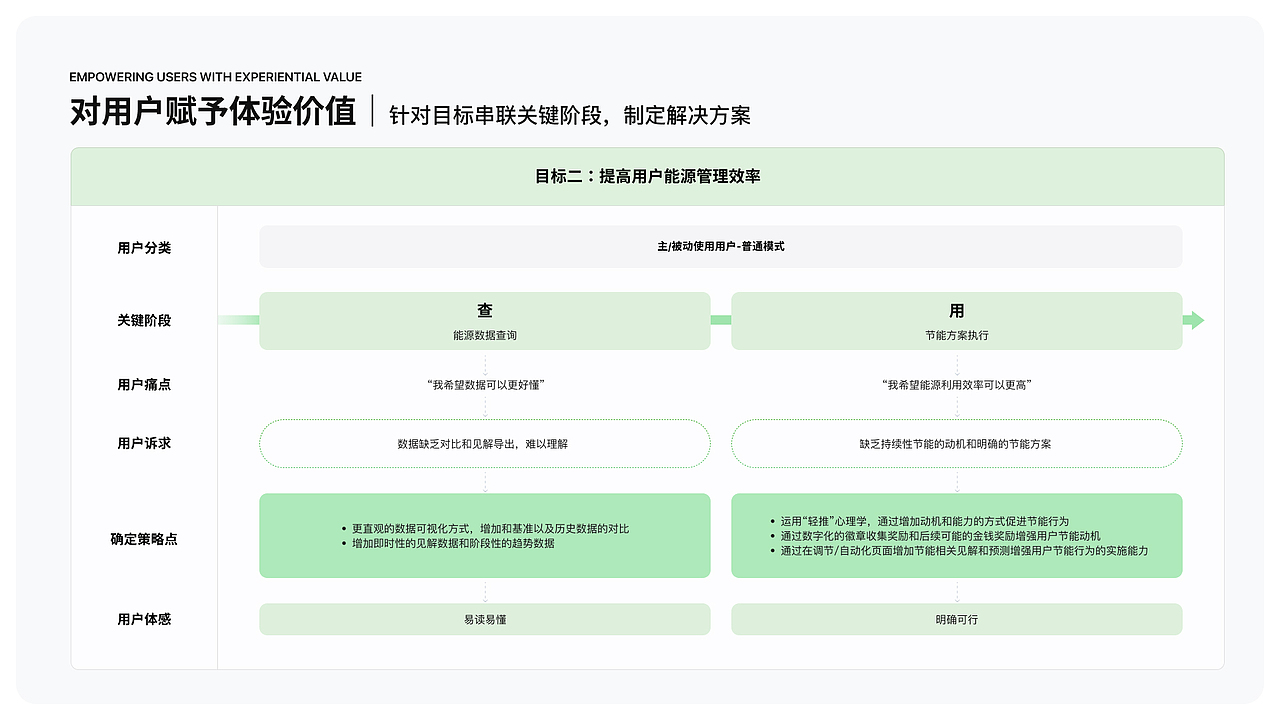This screenshot has height=720, width=1280.
Task: Click the green arrow left of 查
Action: tap(238, 320)
